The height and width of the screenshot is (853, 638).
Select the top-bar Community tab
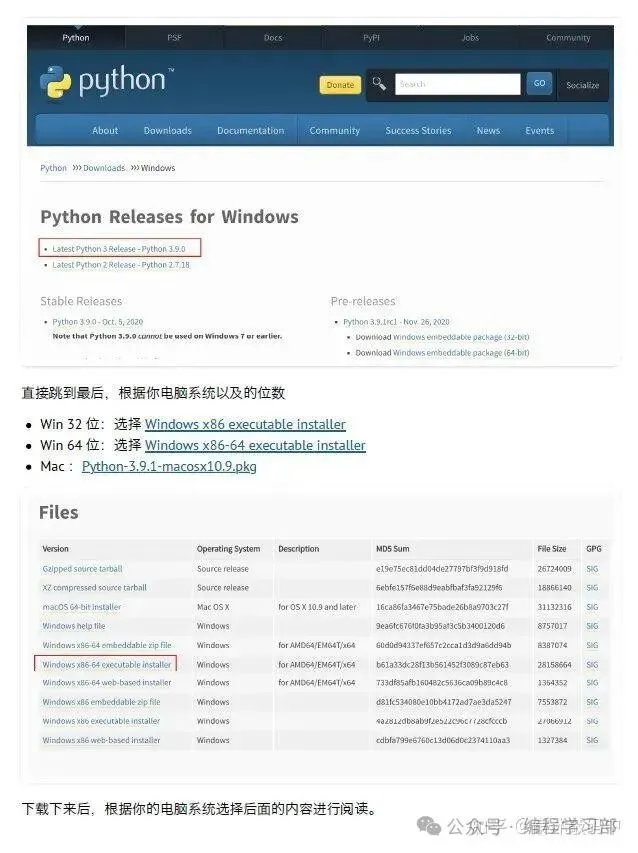point(568,38)
